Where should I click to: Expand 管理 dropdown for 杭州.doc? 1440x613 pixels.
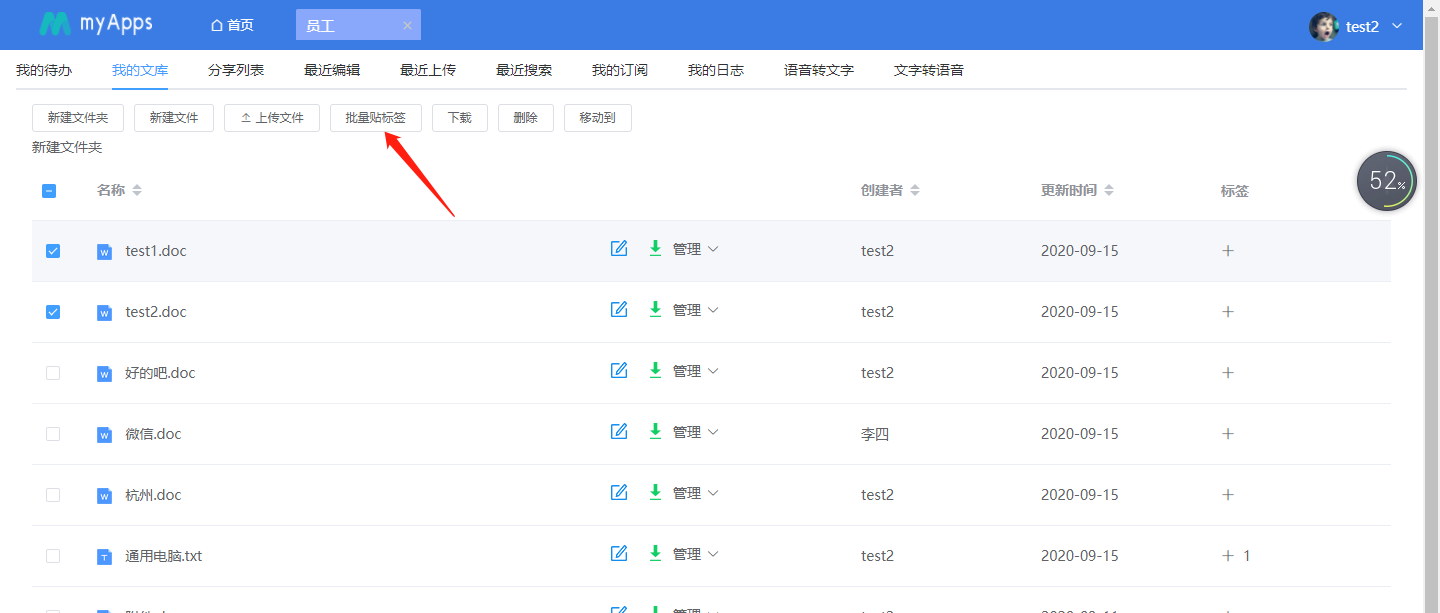point(696,494)
